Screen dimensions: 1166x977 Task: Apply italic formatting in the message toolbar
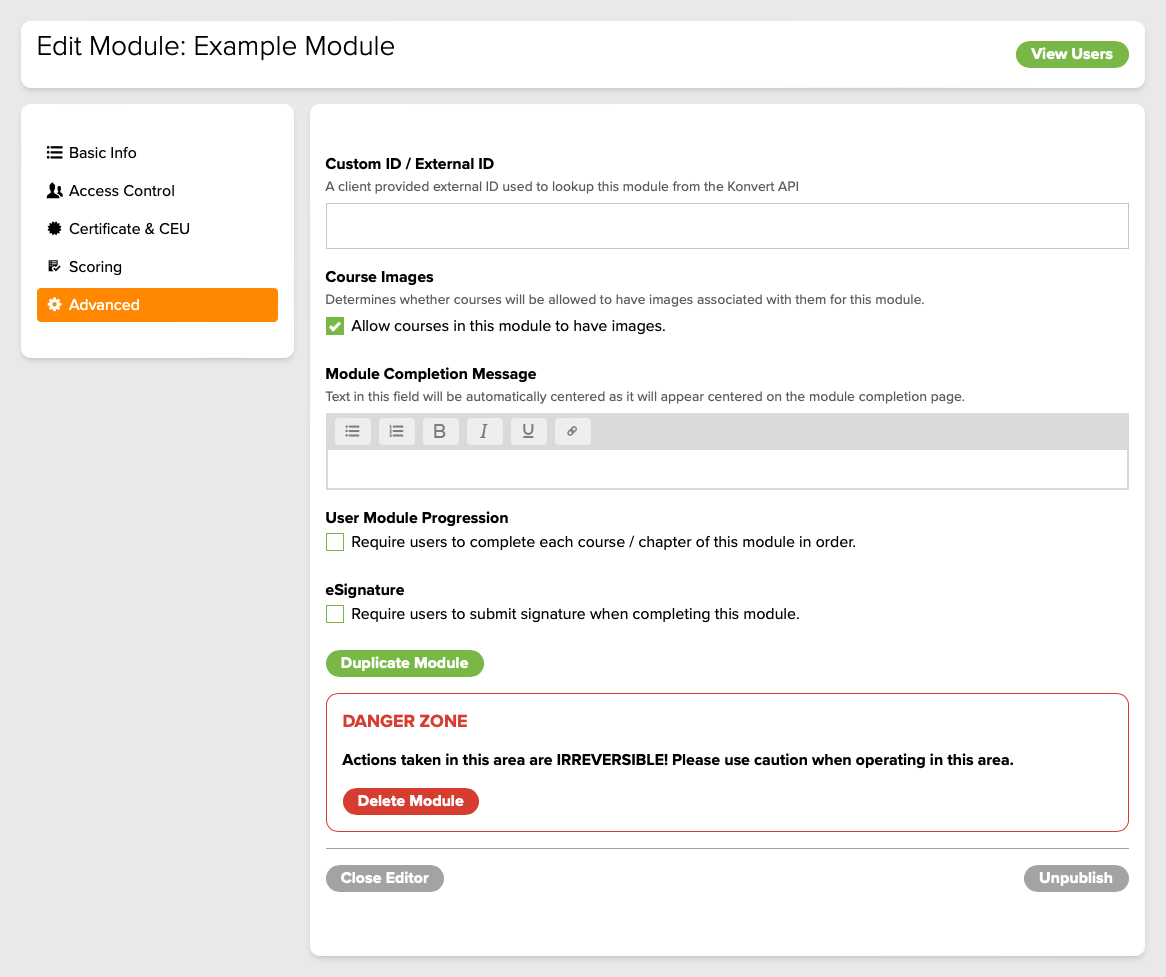(x=484, y=431)
